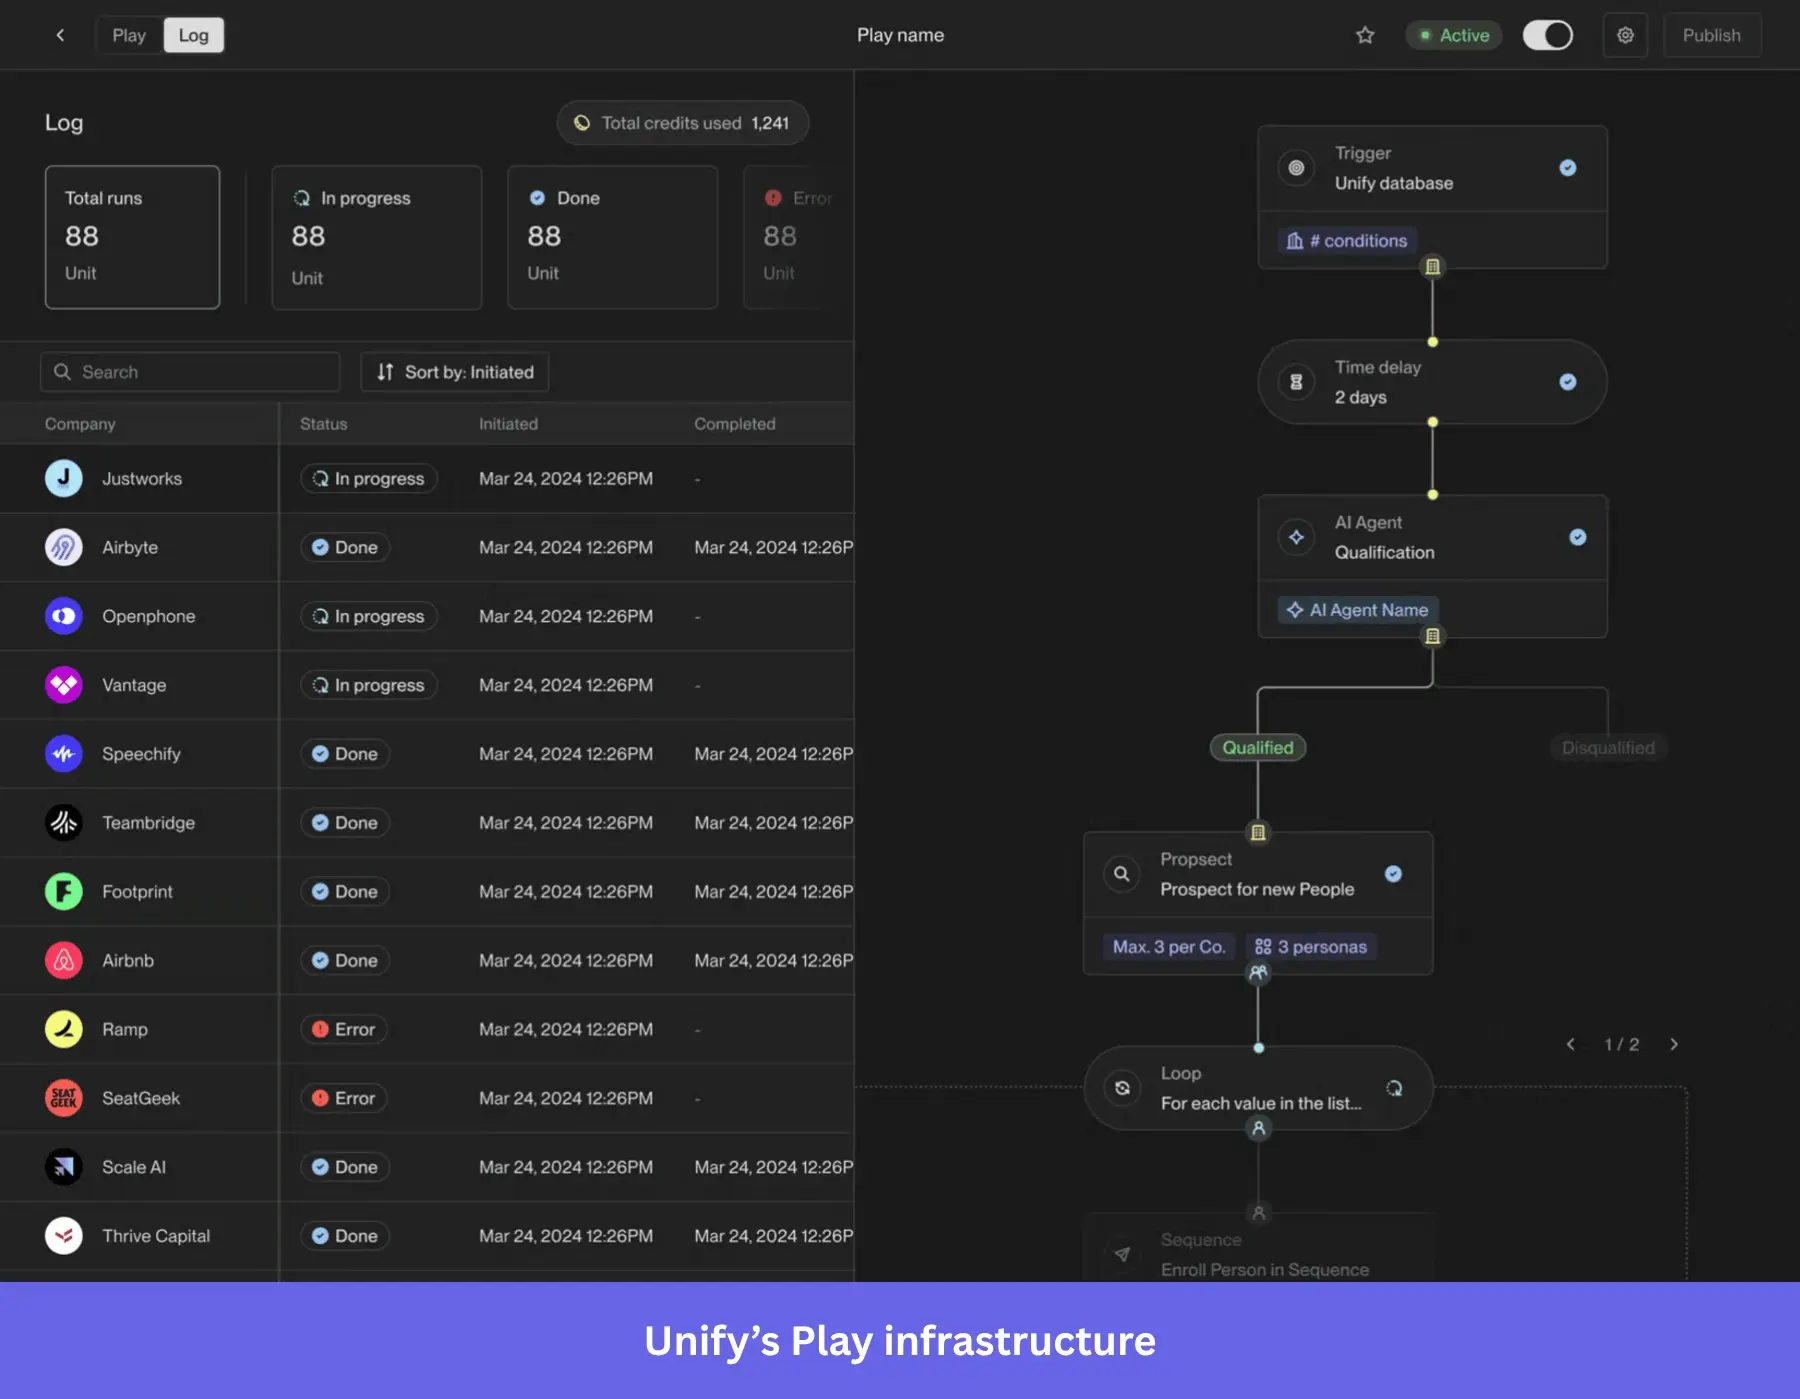Viewport: 1800px width, 1399px height.
Task: Click the # conditions tag
Action: pyautogui.click(x=1347, y=241)
